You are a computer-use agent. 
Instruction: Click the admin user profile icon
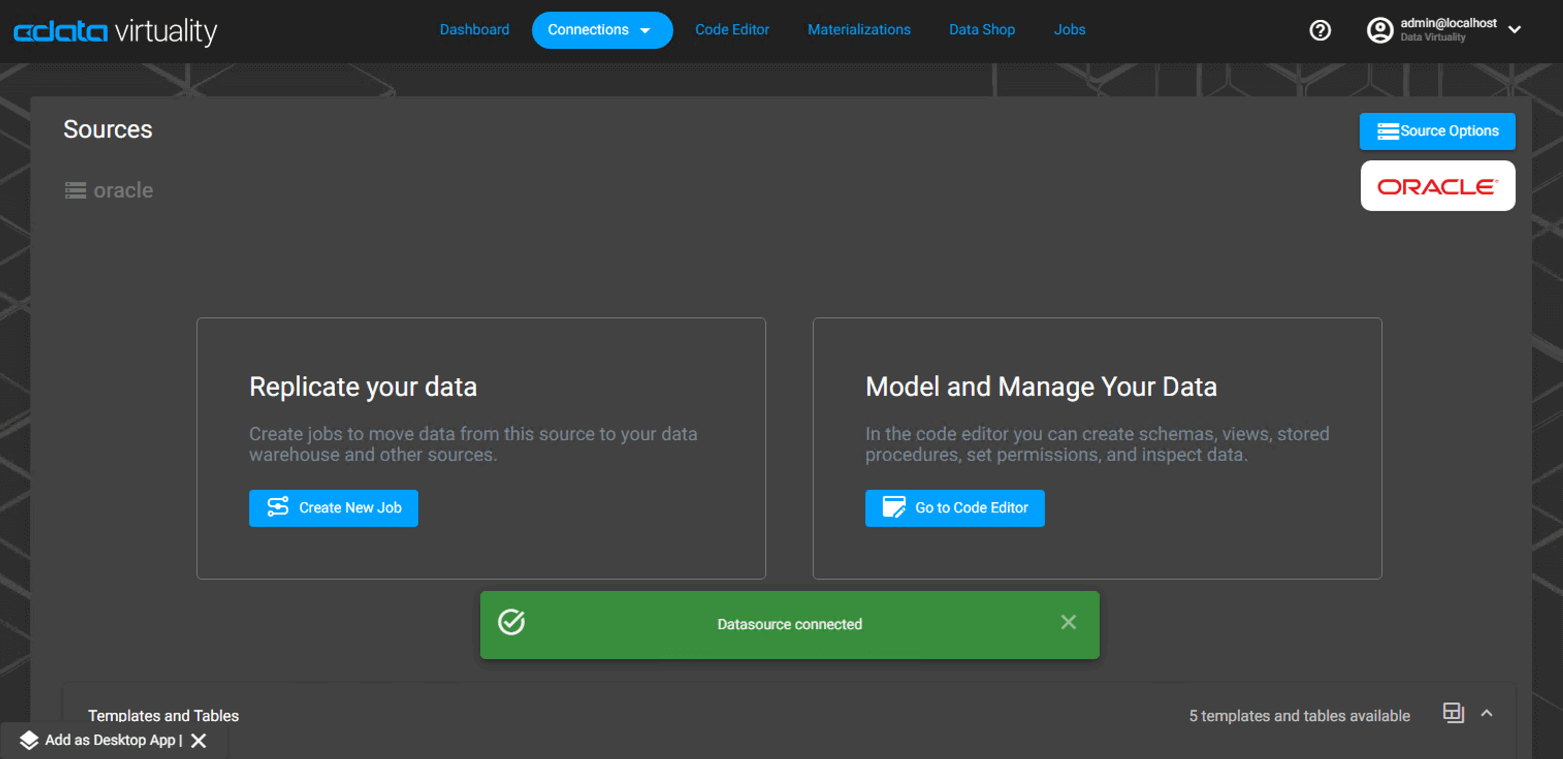[x=1380, y=30]
